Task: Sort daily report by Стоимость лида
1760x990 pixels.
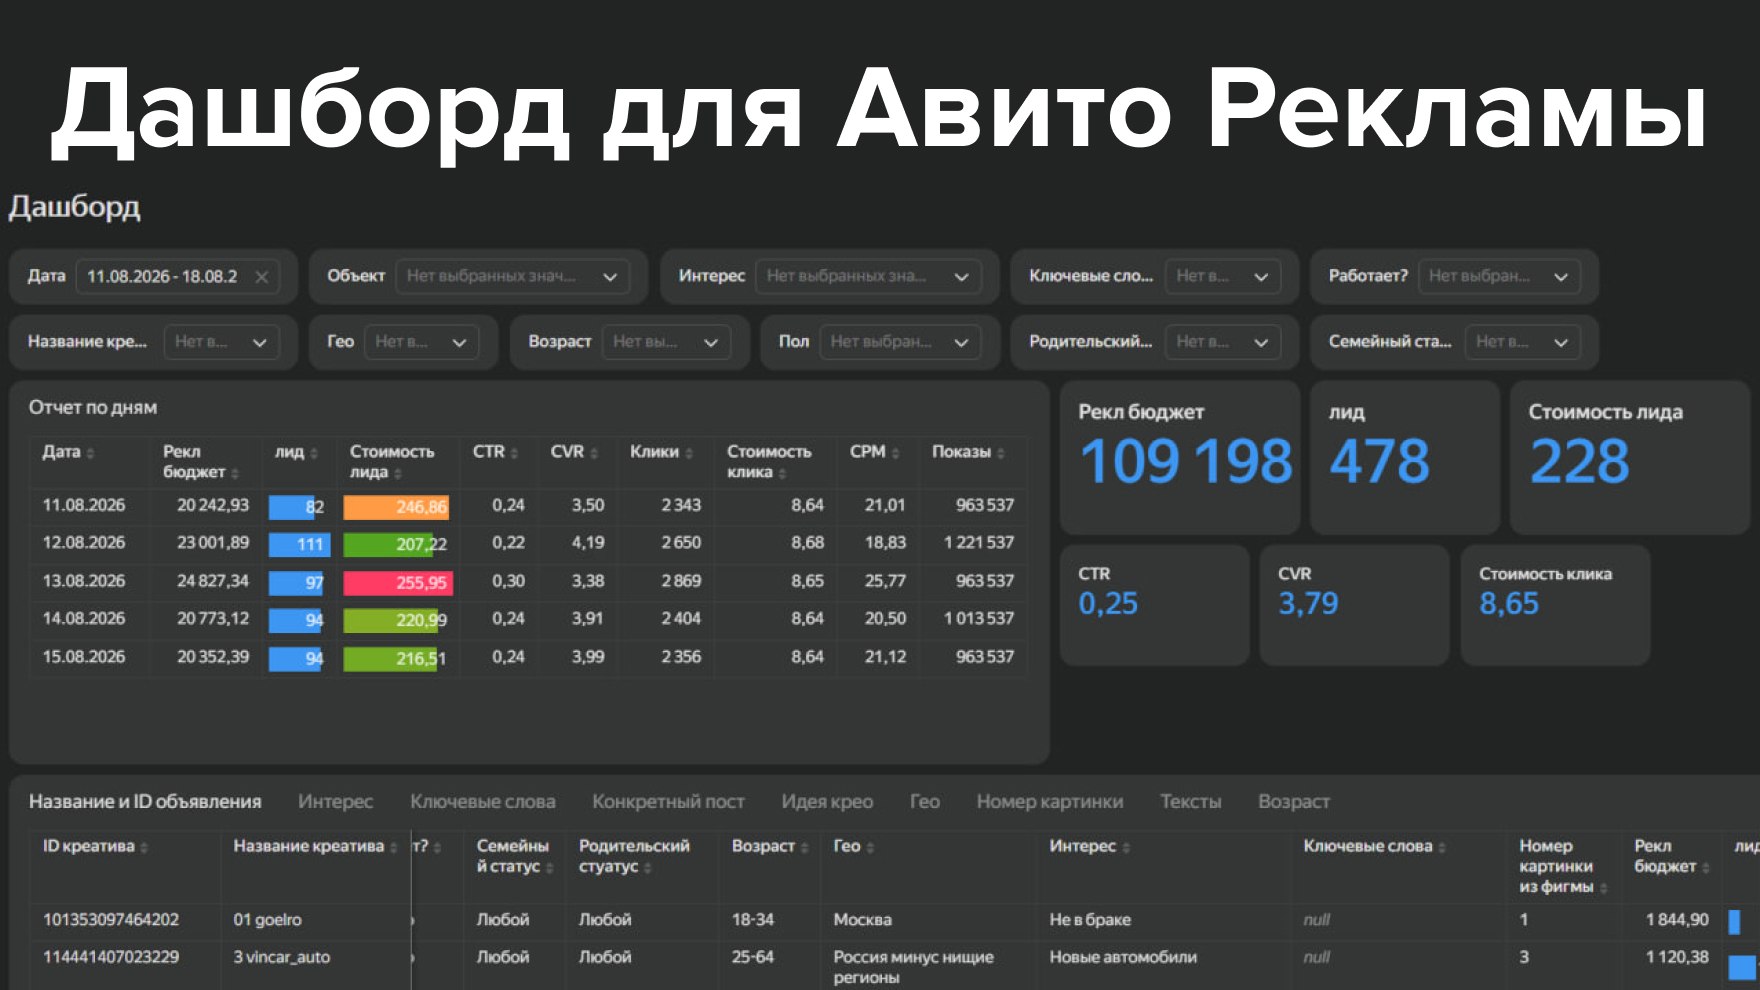Action: [x=391, y=462]
